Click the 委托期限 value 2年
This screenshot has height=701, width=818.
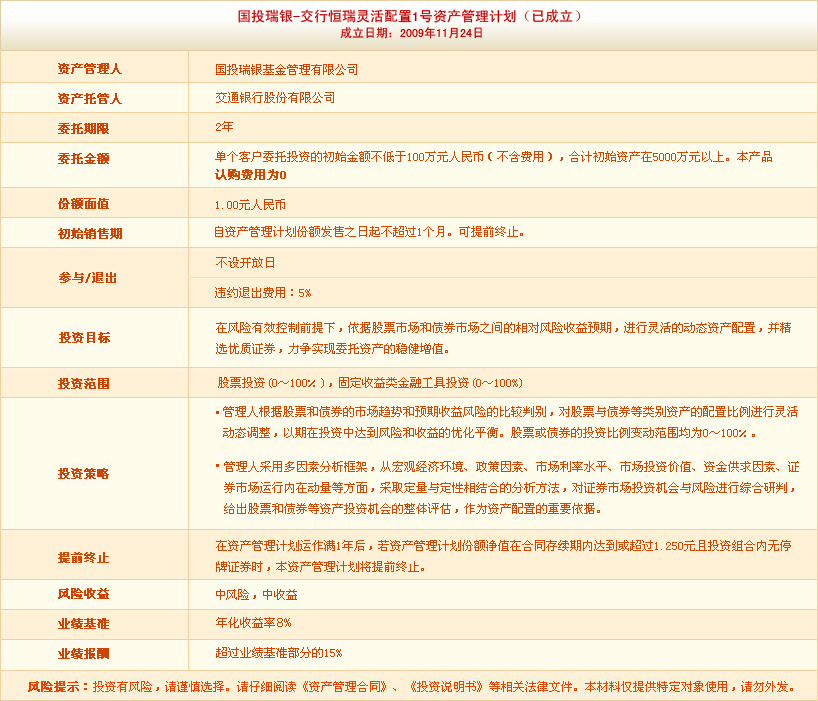coord(224,127)
